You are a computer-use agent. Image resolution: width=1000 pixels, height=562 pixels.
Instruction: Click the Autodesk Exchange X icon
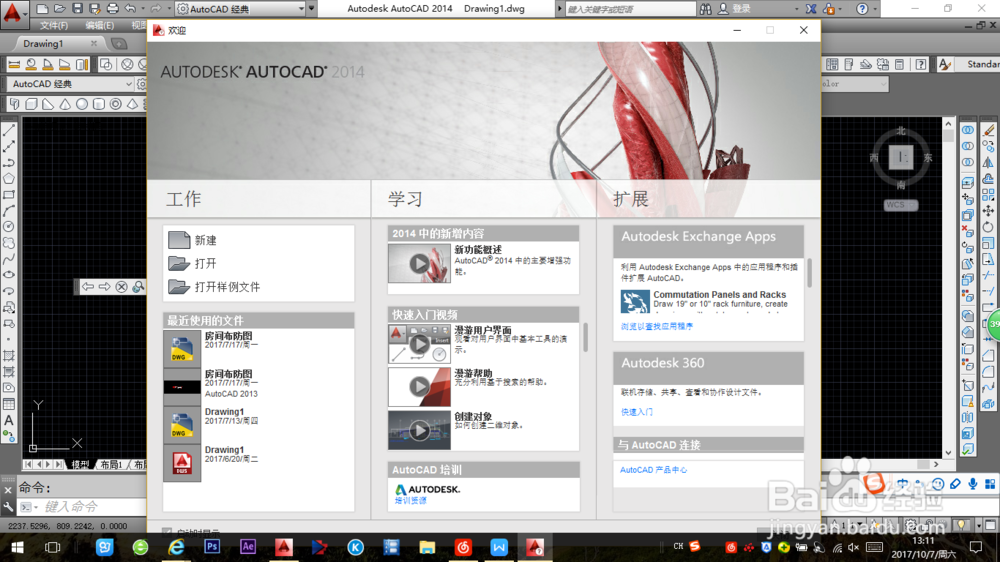click(811, 9)
